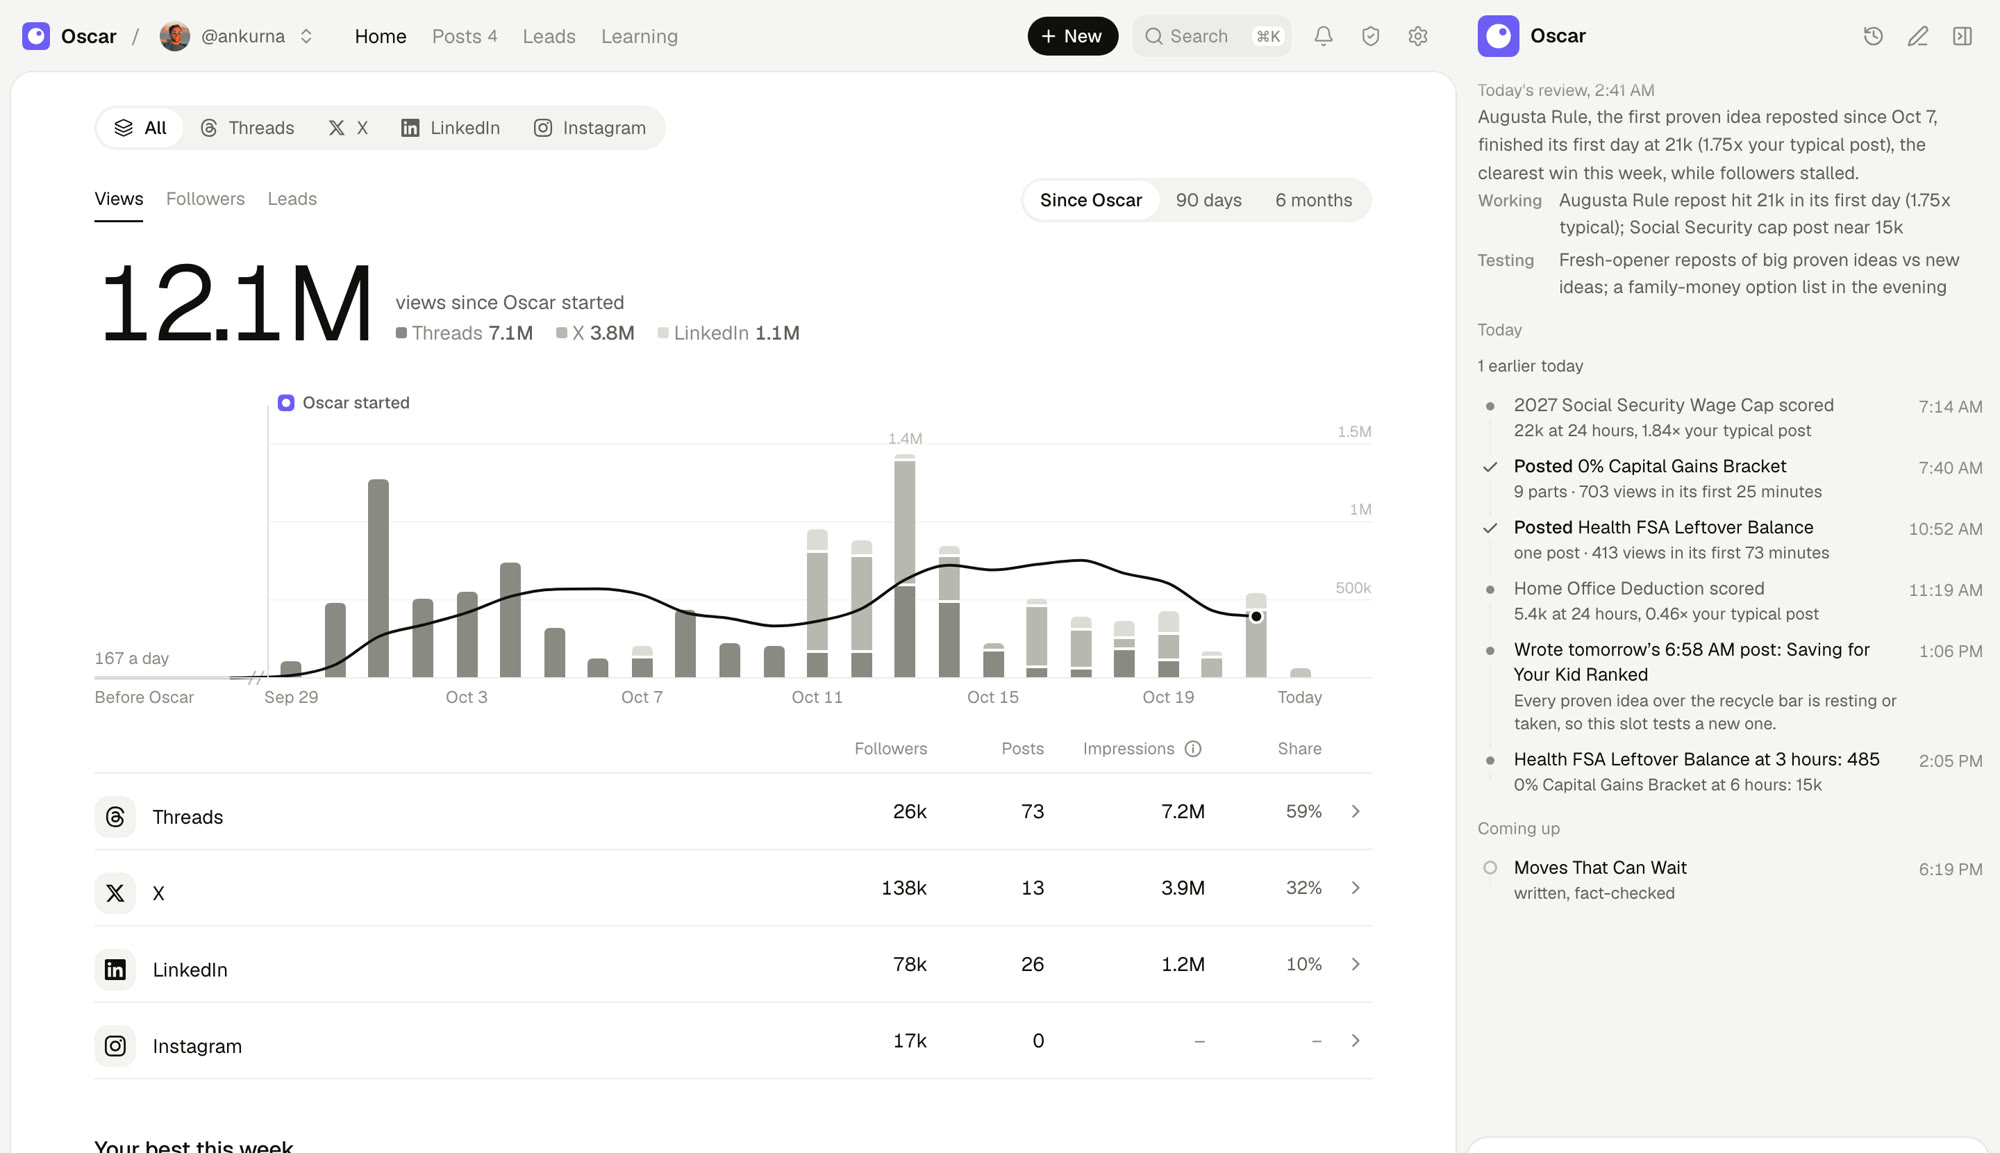Click the Instagram row icon
The image size is (2000, 1153).
tap(115, 1046)
